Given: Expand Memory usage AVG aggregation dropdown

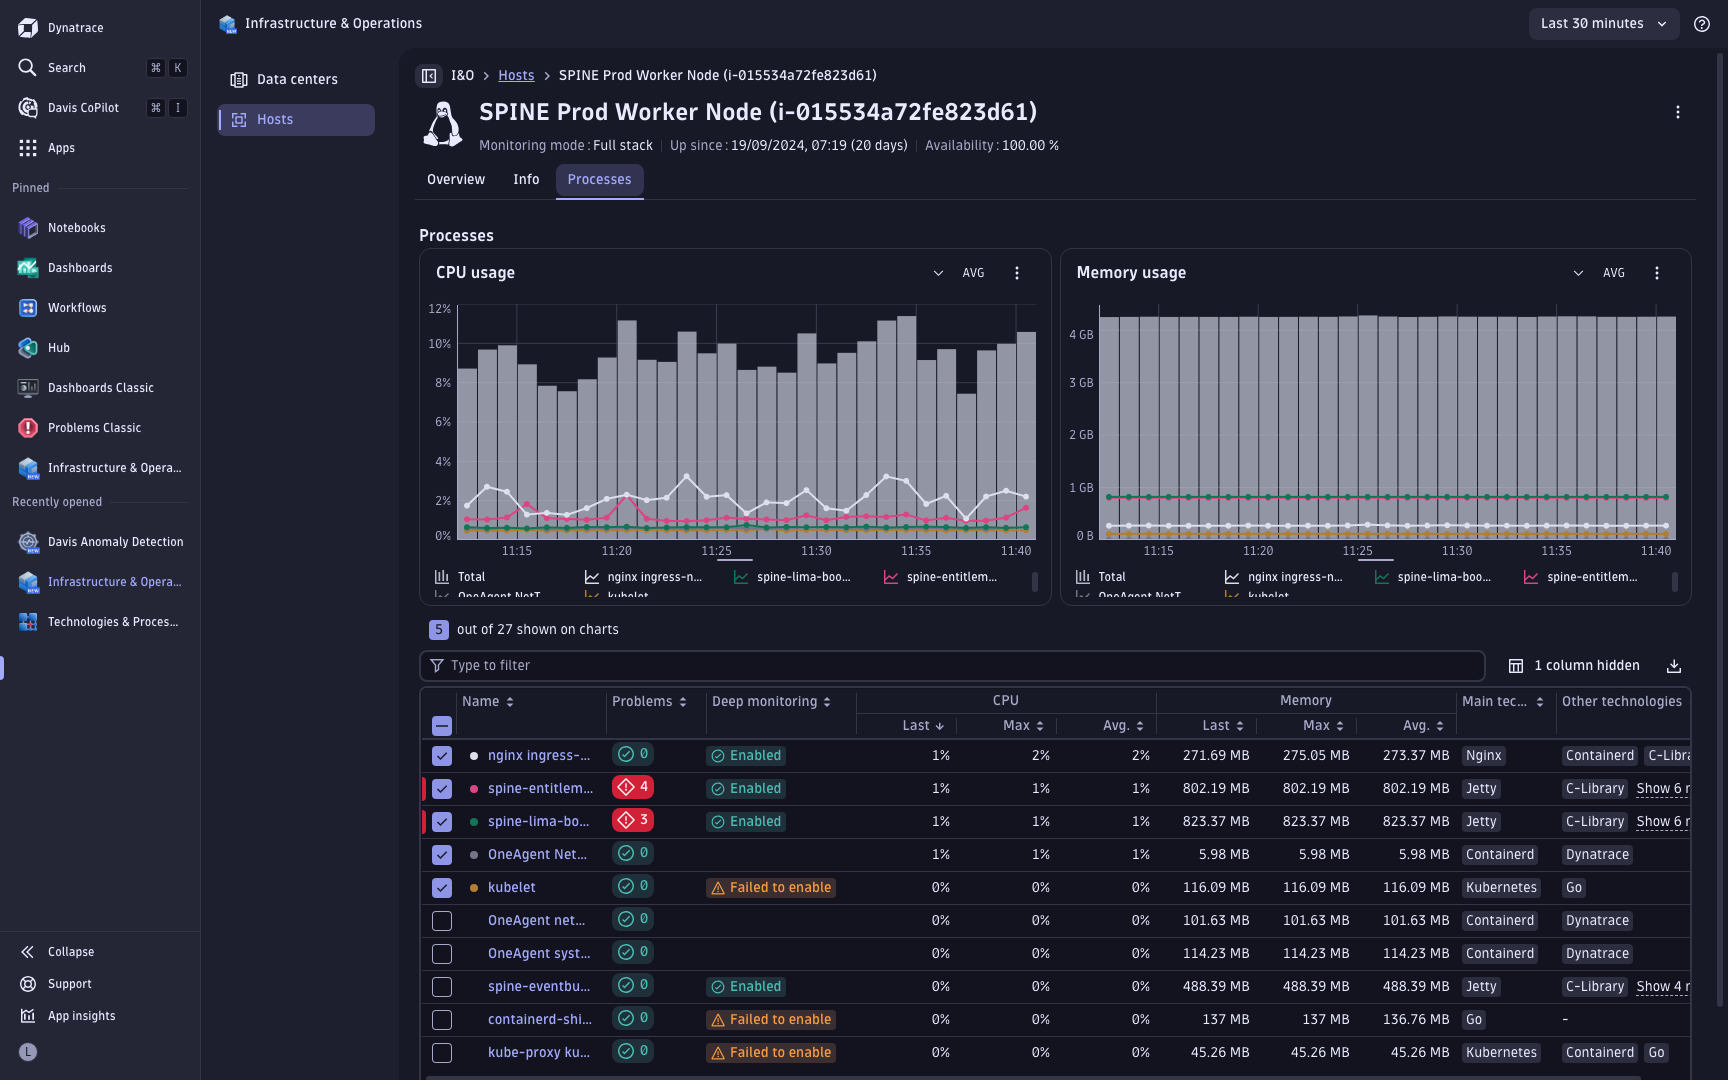Looking at the screenshot, I should pos(1599,273).
